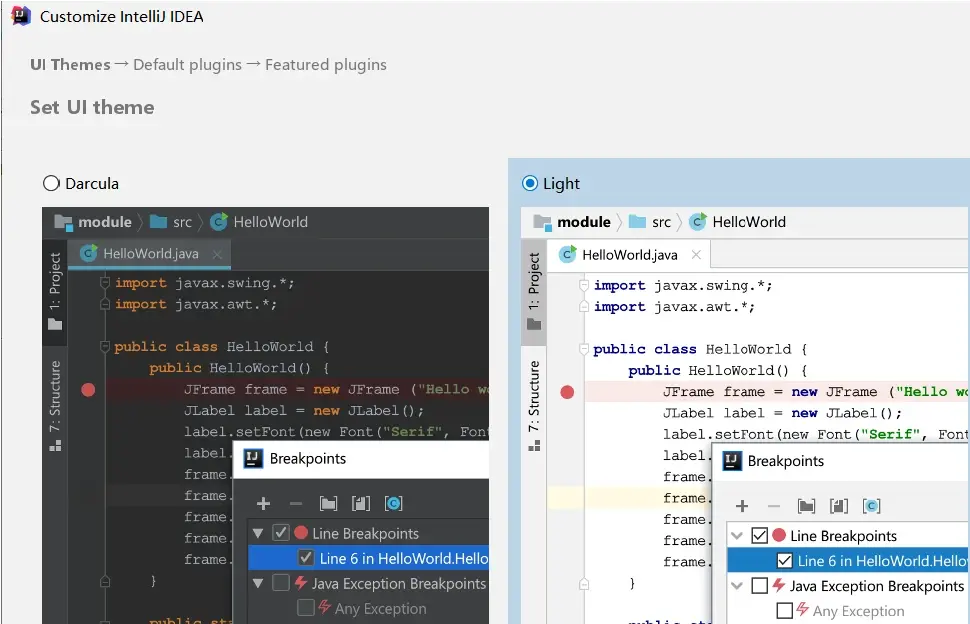The image size is (970, 624).
Task: Click HelloWorld class icon in Darcula breadcrumb
Action: click(218, 221)
